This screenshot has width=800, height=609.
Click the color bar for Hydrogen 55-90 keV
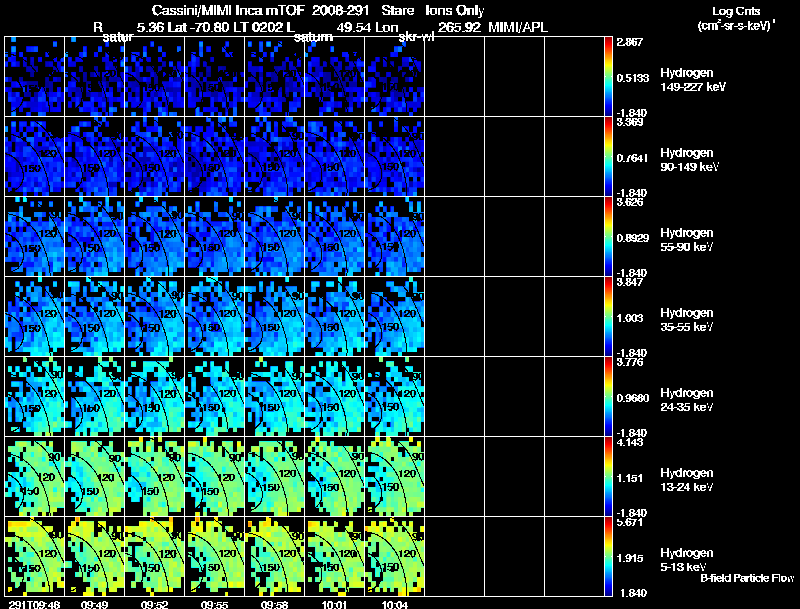point(608,237)
